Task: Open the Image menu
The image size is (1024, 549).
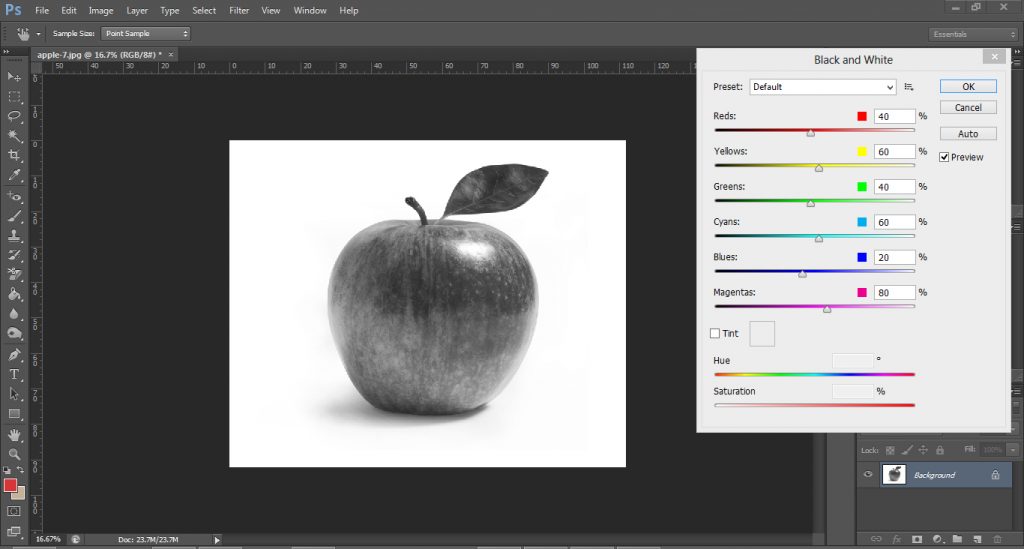Action: [x=101, y=10]
